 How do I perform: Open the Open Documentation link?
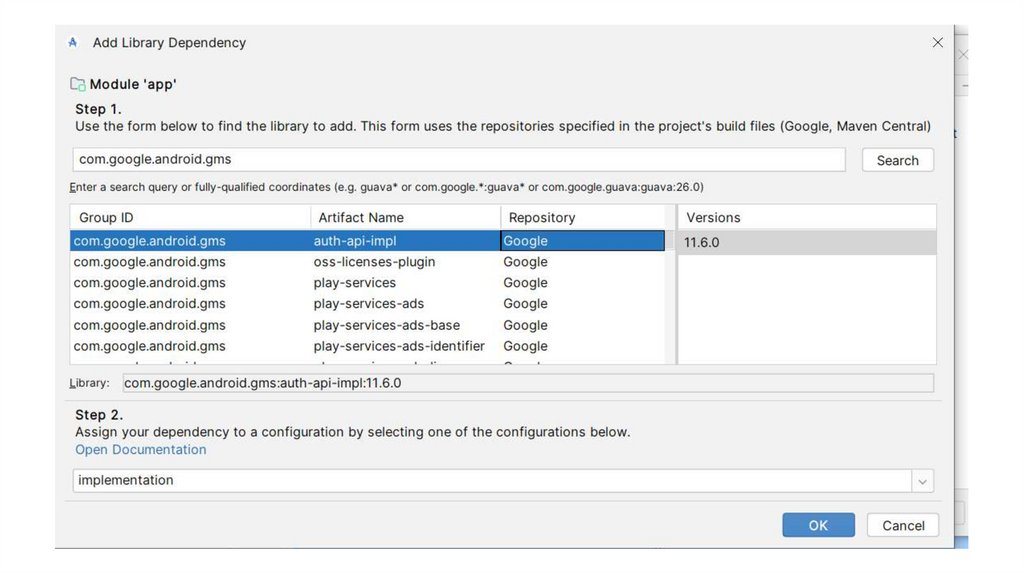click(141, 450)
